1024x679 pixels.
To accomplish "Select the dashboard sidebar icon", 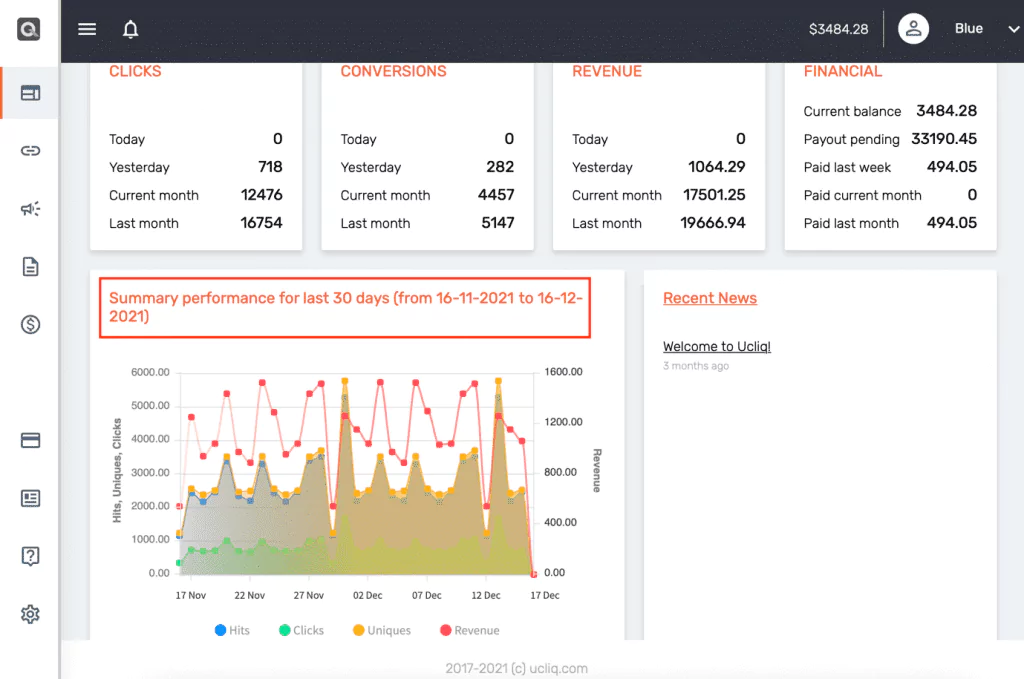I will (30, 93).
